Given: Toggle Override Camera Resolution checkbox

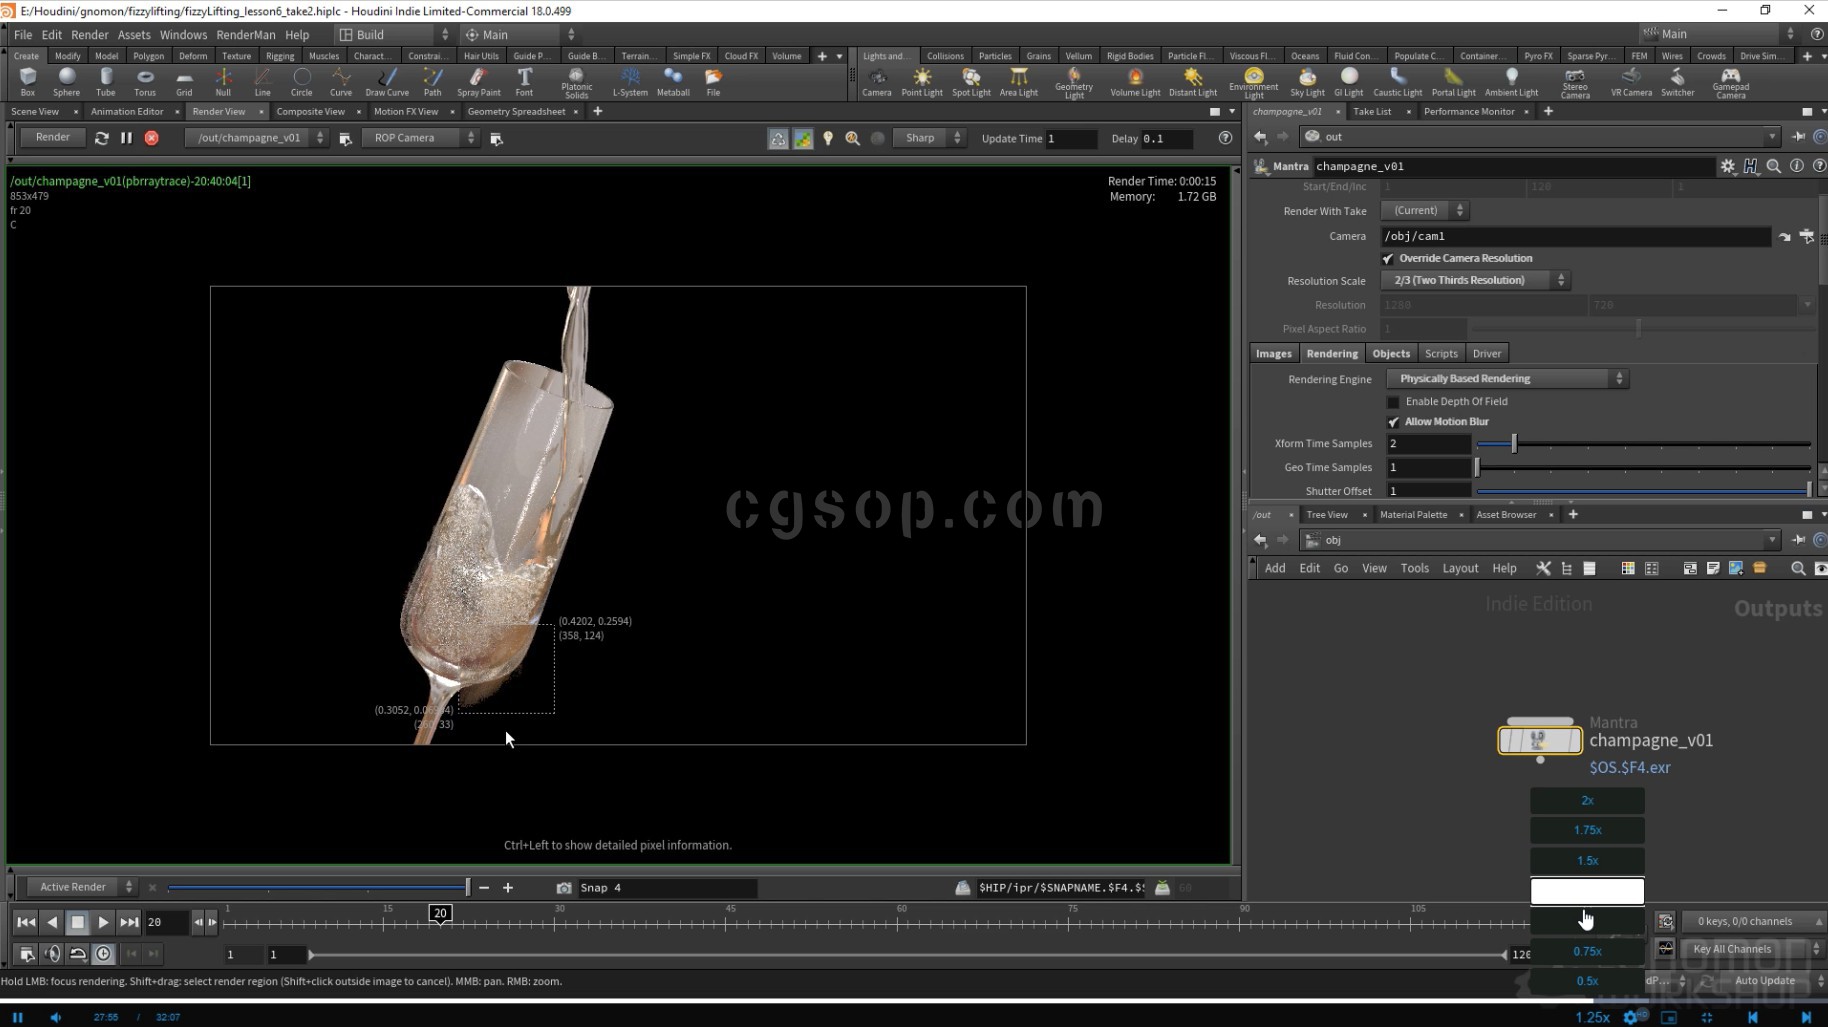Looking at the screenshot, I should tap(1388, 259).
